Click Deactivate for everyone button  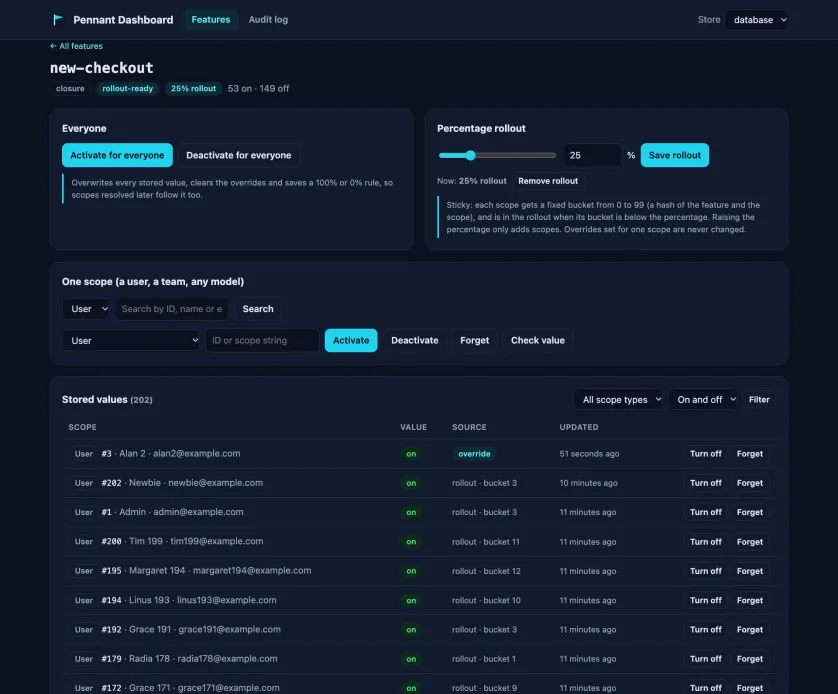pos(238,155)
